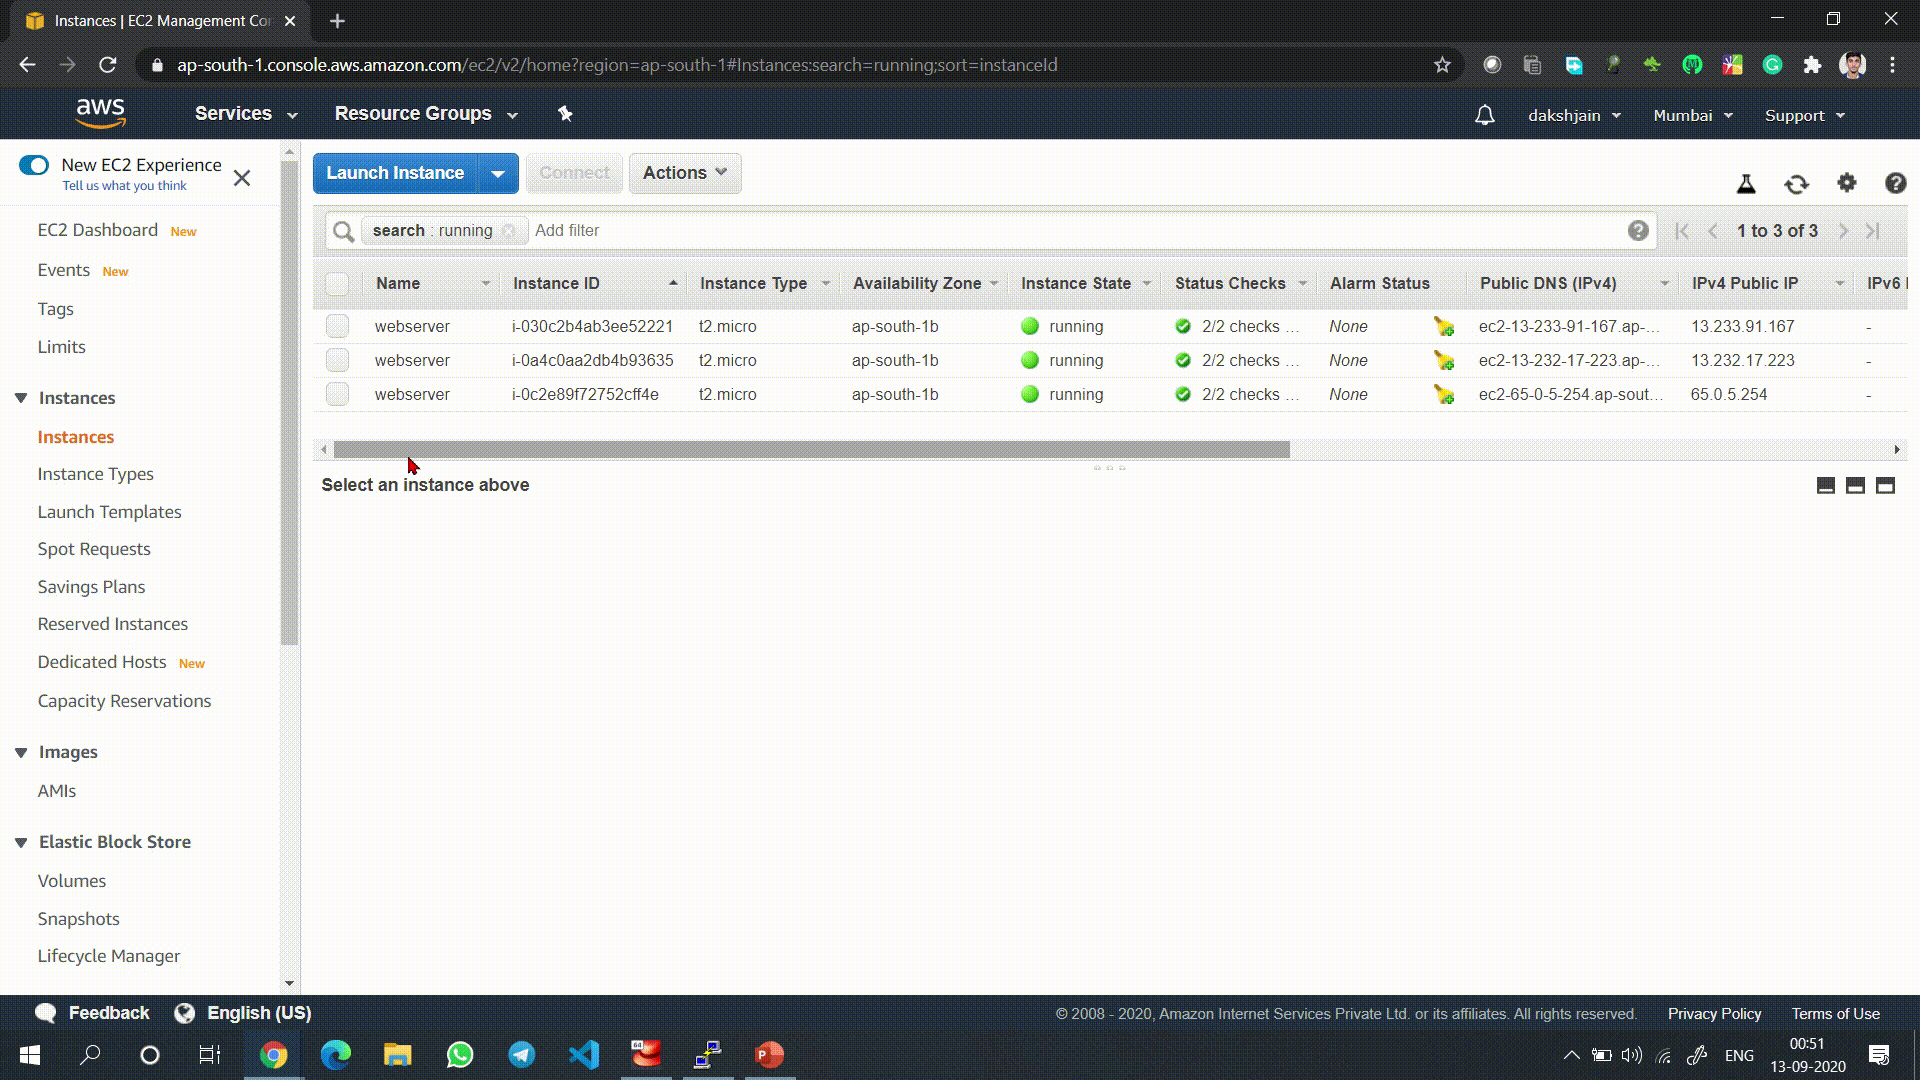Select checkbox for instance i-0c2e89f72752cff4e
1920x1080 pixels.
[337, 394]
